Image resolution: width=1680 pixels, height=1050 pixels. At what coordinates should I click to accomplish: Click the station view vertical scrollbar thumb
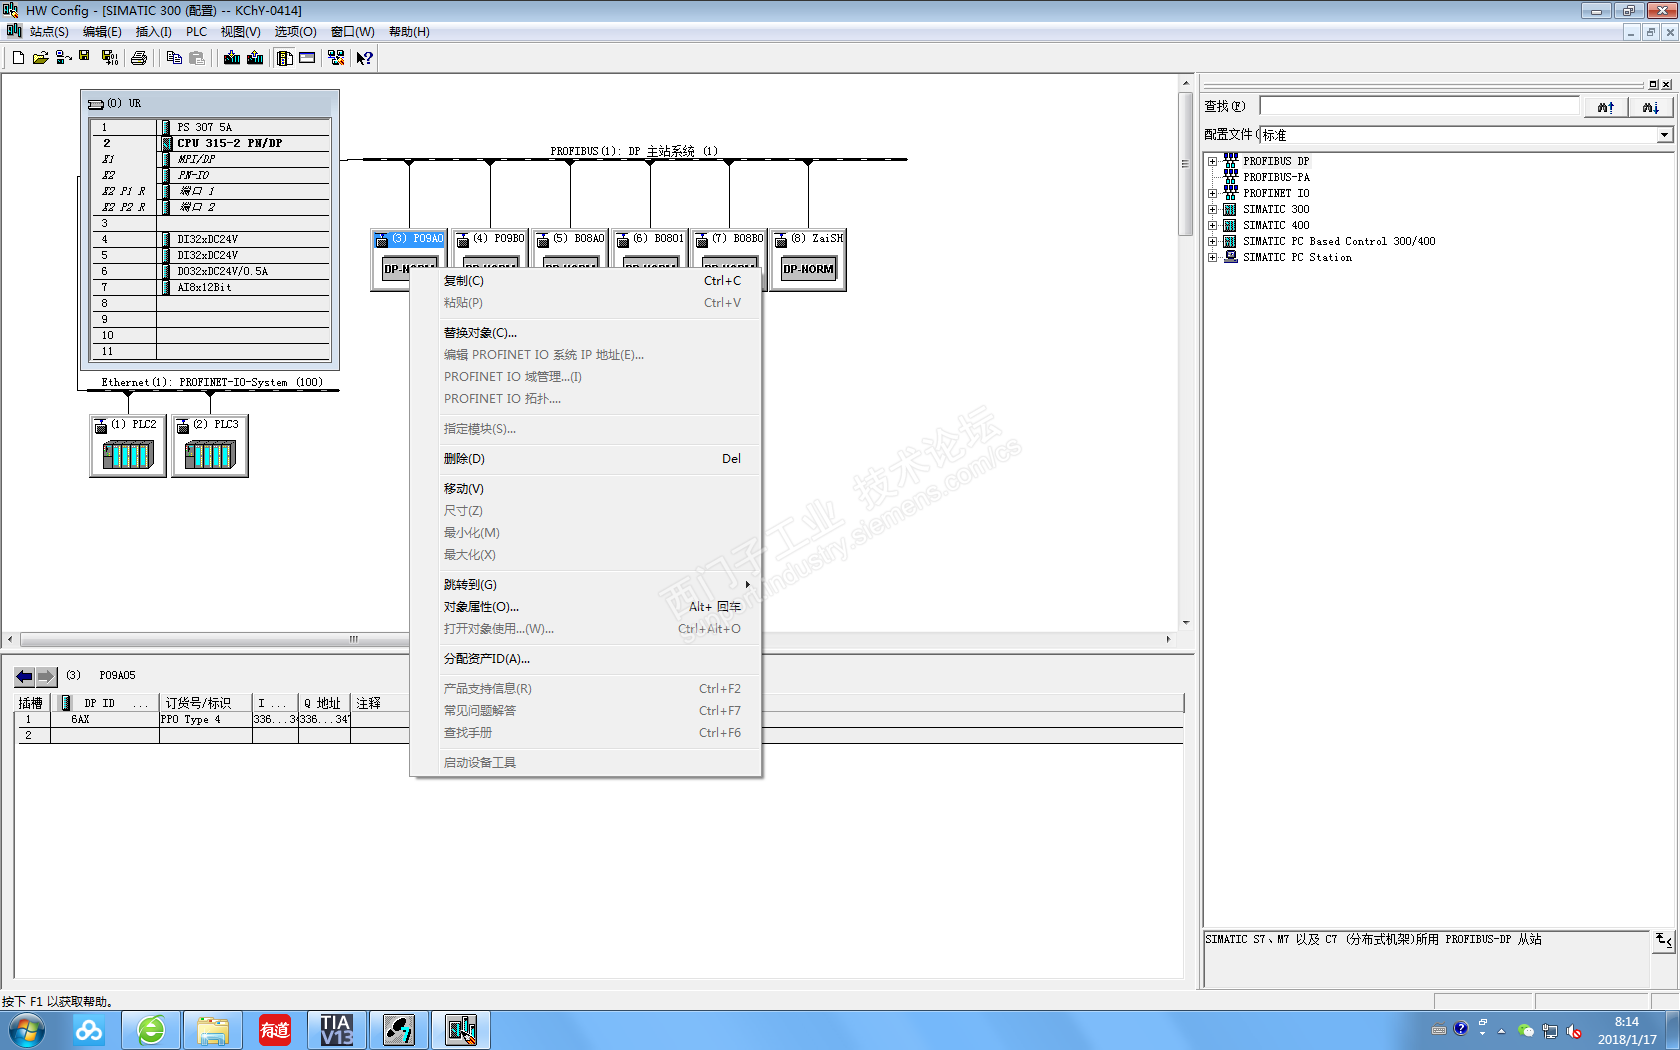click(1186, 165)
